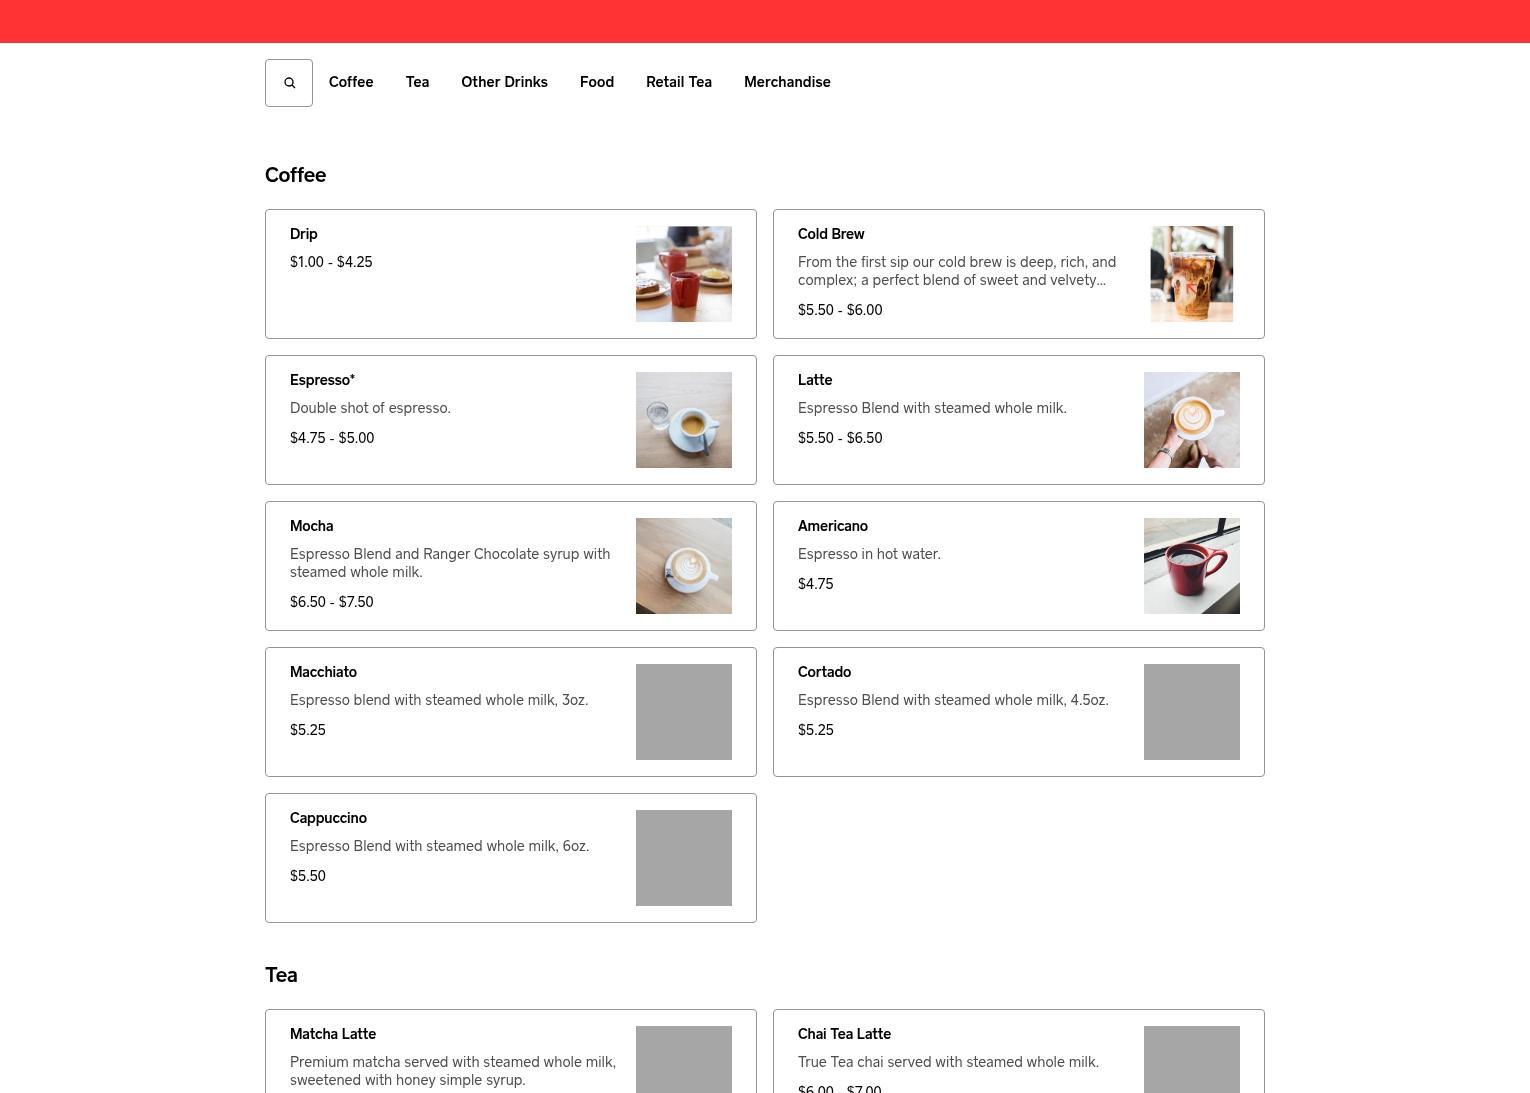Click the Matcha Latte placeholder image

click(x=684, y=1060)
